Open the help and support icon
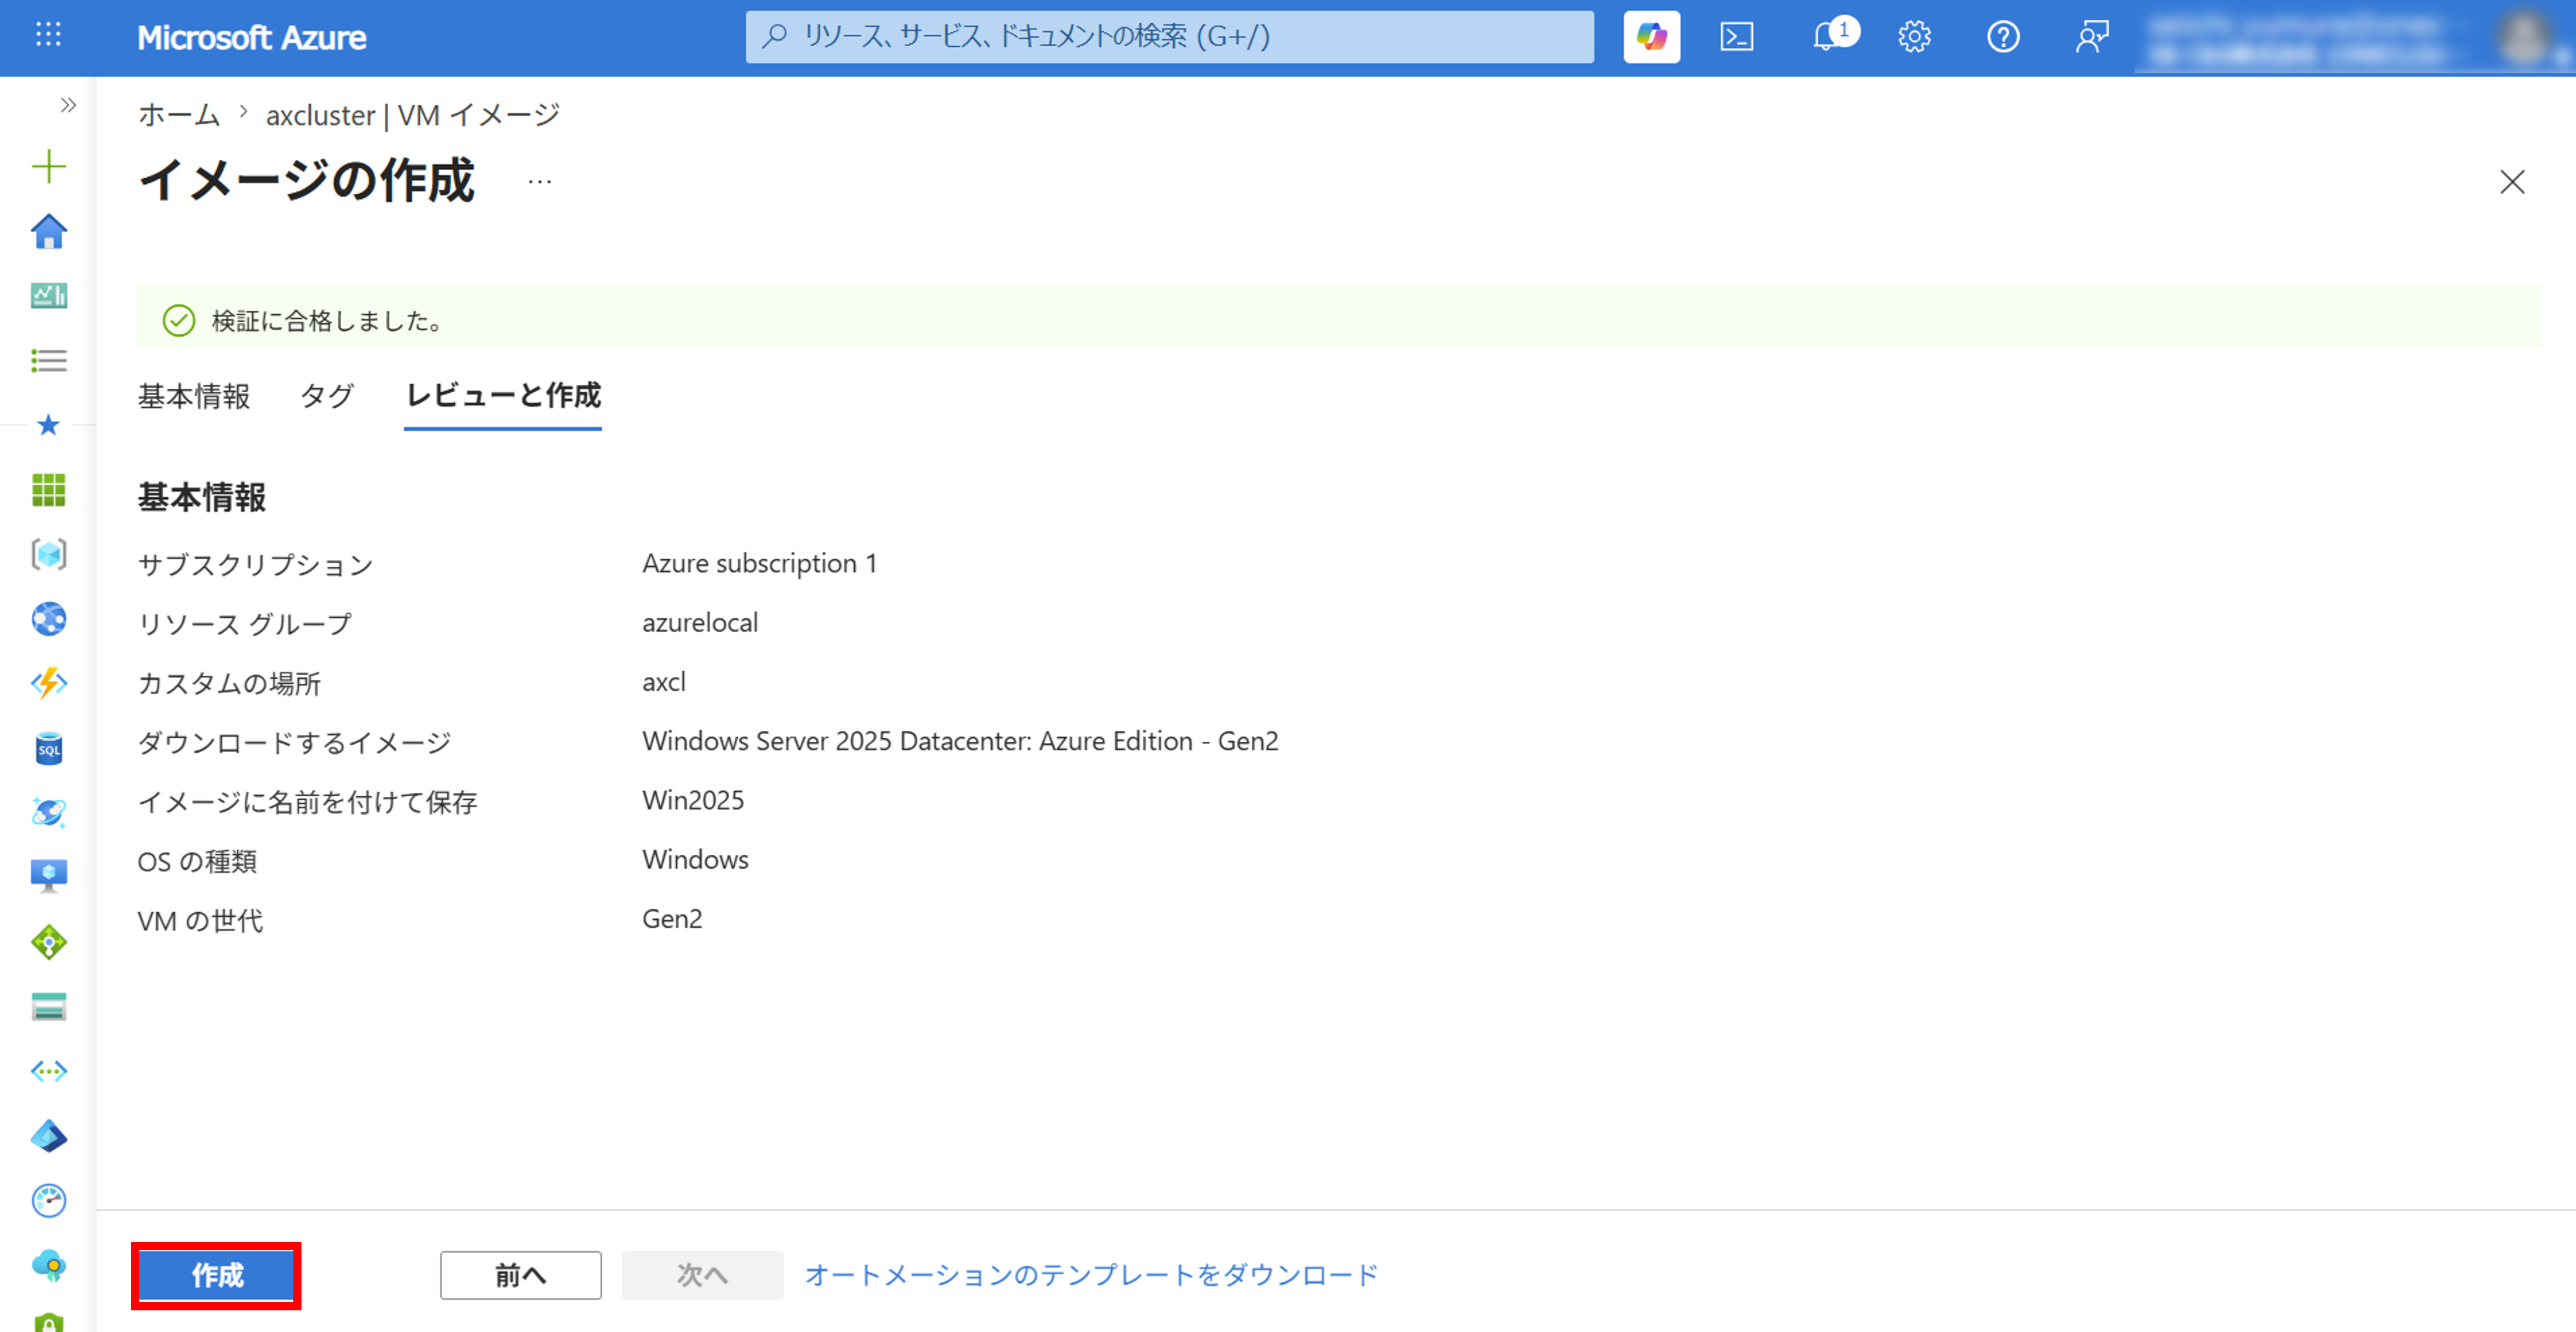This screenshot has height=1332, width=2576. [2003, 37]
